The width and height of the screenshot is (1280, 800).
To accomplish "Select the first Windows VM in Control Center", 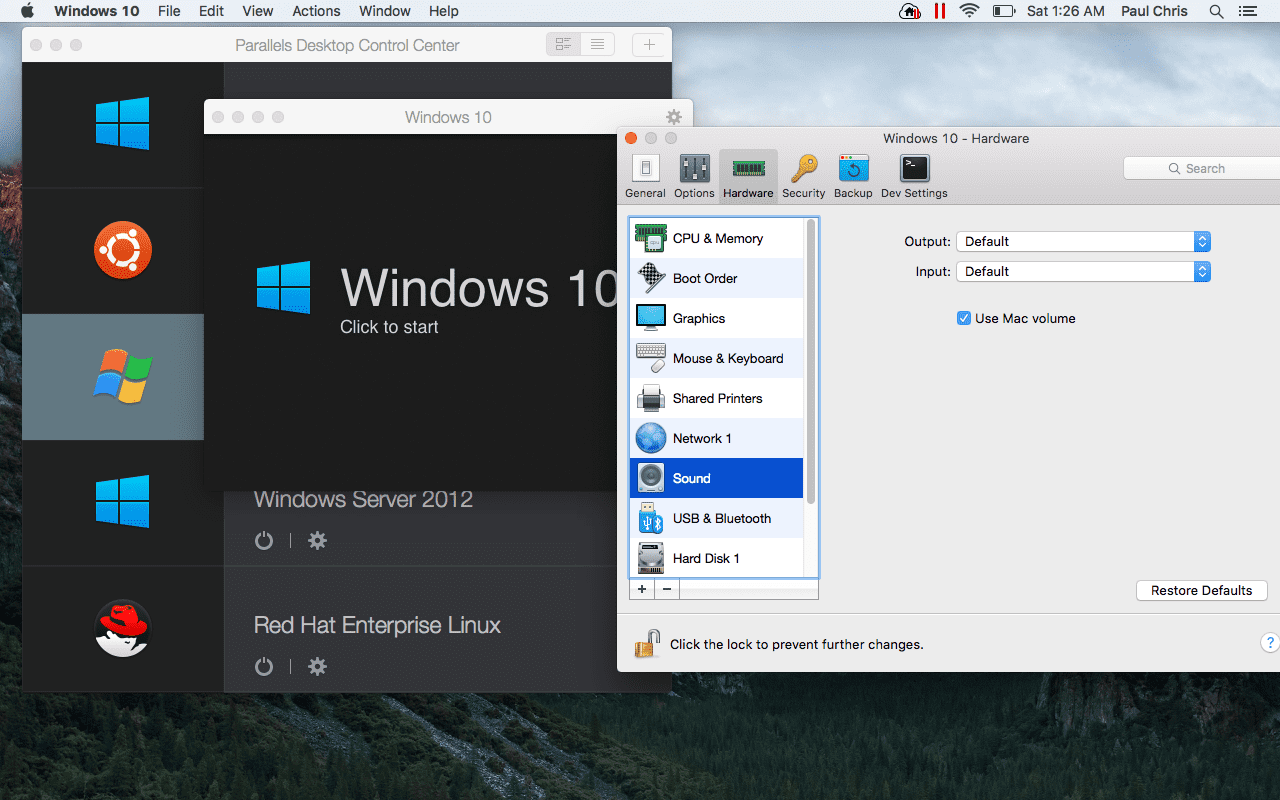I will (123, 123).
